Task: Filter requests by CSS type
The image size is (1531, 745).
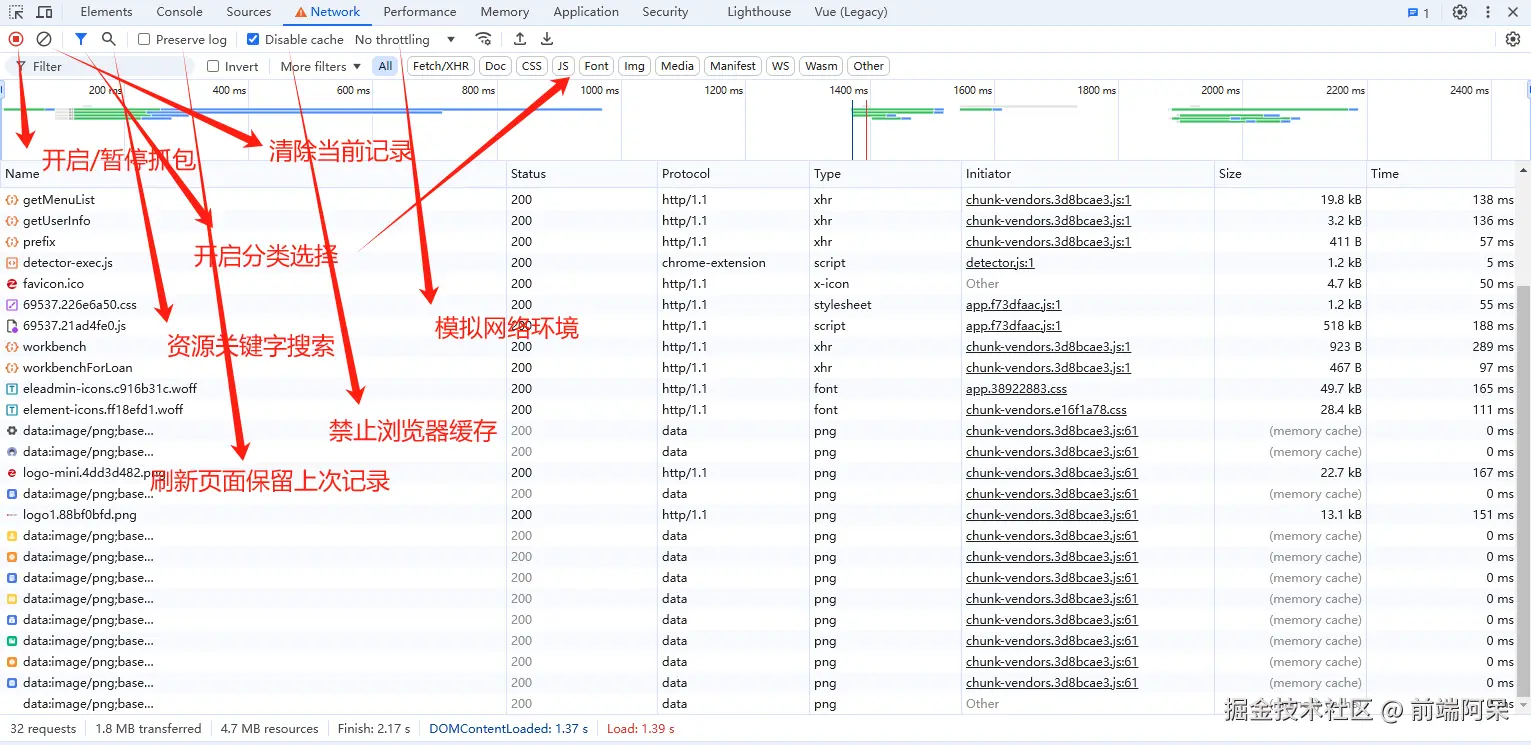Action: (532, 66)
